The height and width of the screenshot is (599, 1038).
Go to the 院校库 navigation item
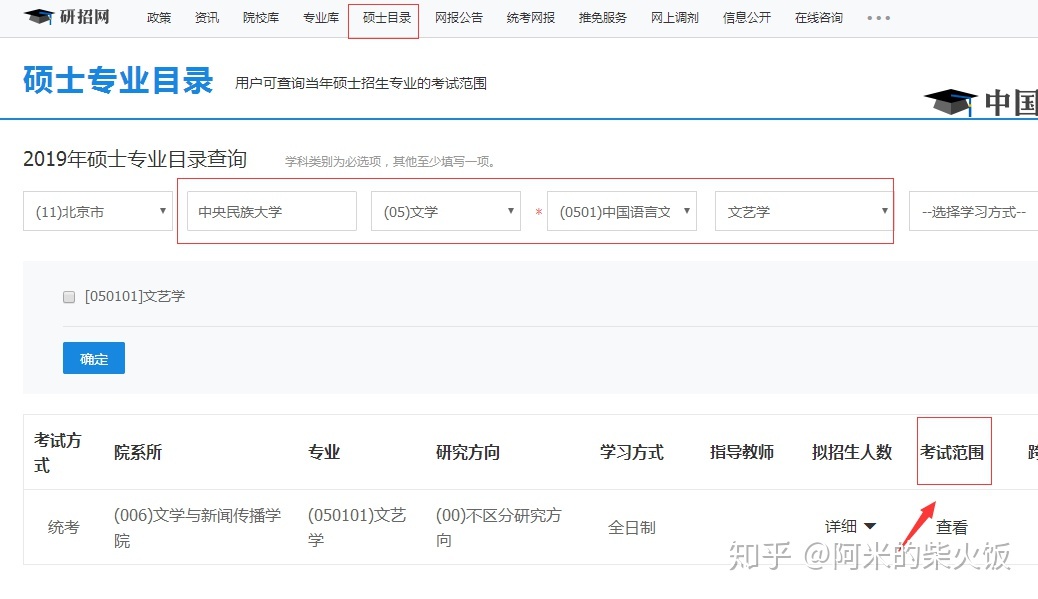point(263,18)
